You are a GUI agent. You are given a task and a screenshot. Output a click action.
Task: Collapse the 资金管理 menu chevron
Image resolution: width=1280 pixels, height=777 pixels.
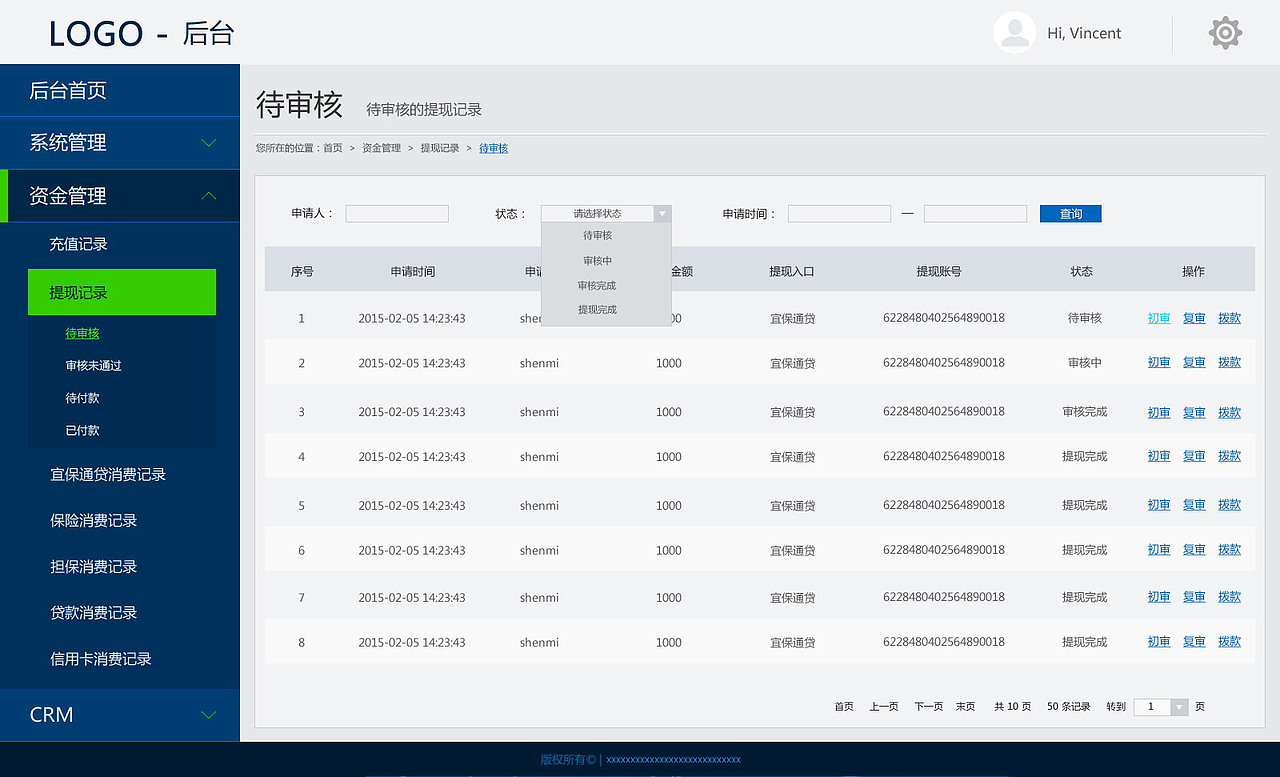coord(208,196)
